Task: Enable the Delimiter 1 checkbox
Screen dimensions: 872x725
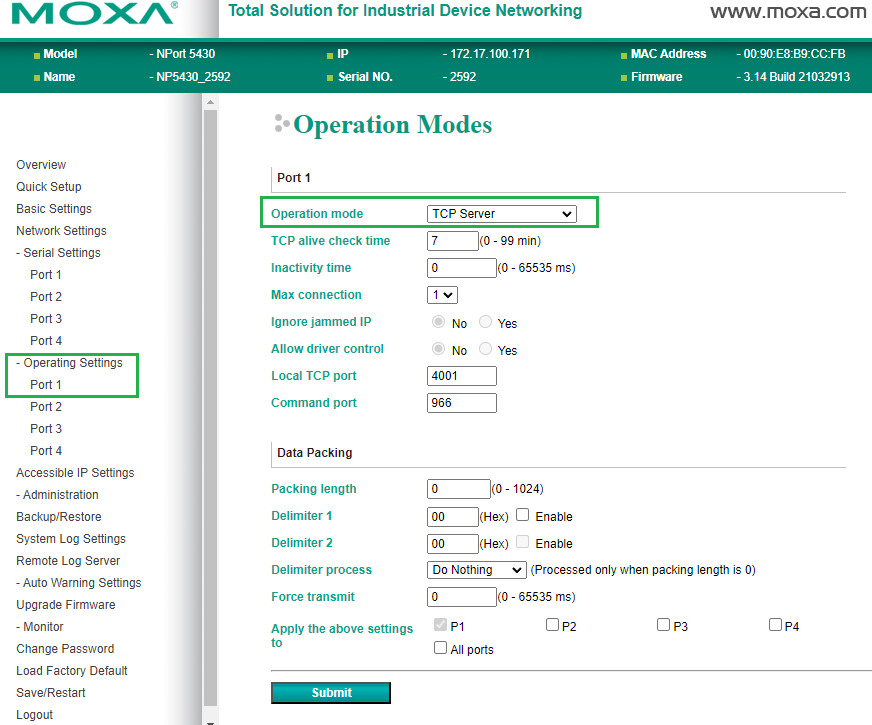Action: 522,516
